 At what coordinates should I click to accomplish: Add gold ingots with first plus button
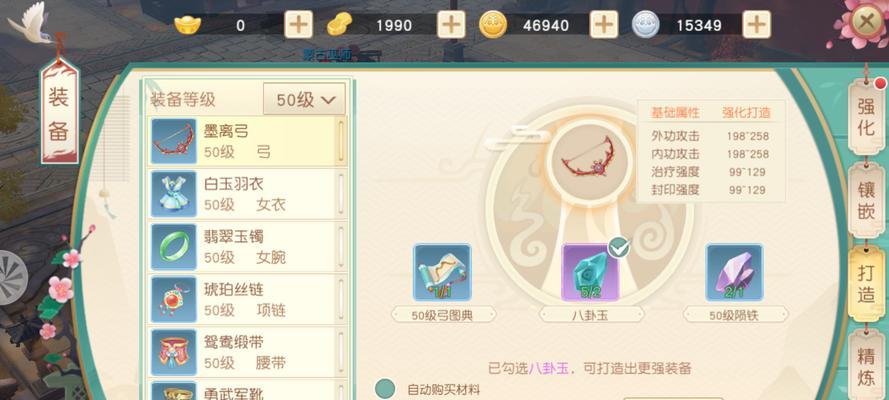click(298, 25)
